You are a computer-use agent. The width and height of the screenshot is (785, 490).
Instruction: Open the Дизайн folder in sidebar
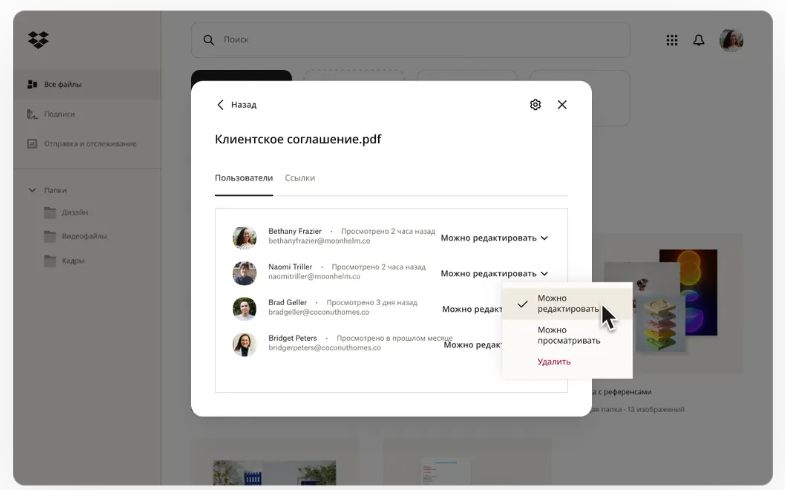(x=74, y=213)
